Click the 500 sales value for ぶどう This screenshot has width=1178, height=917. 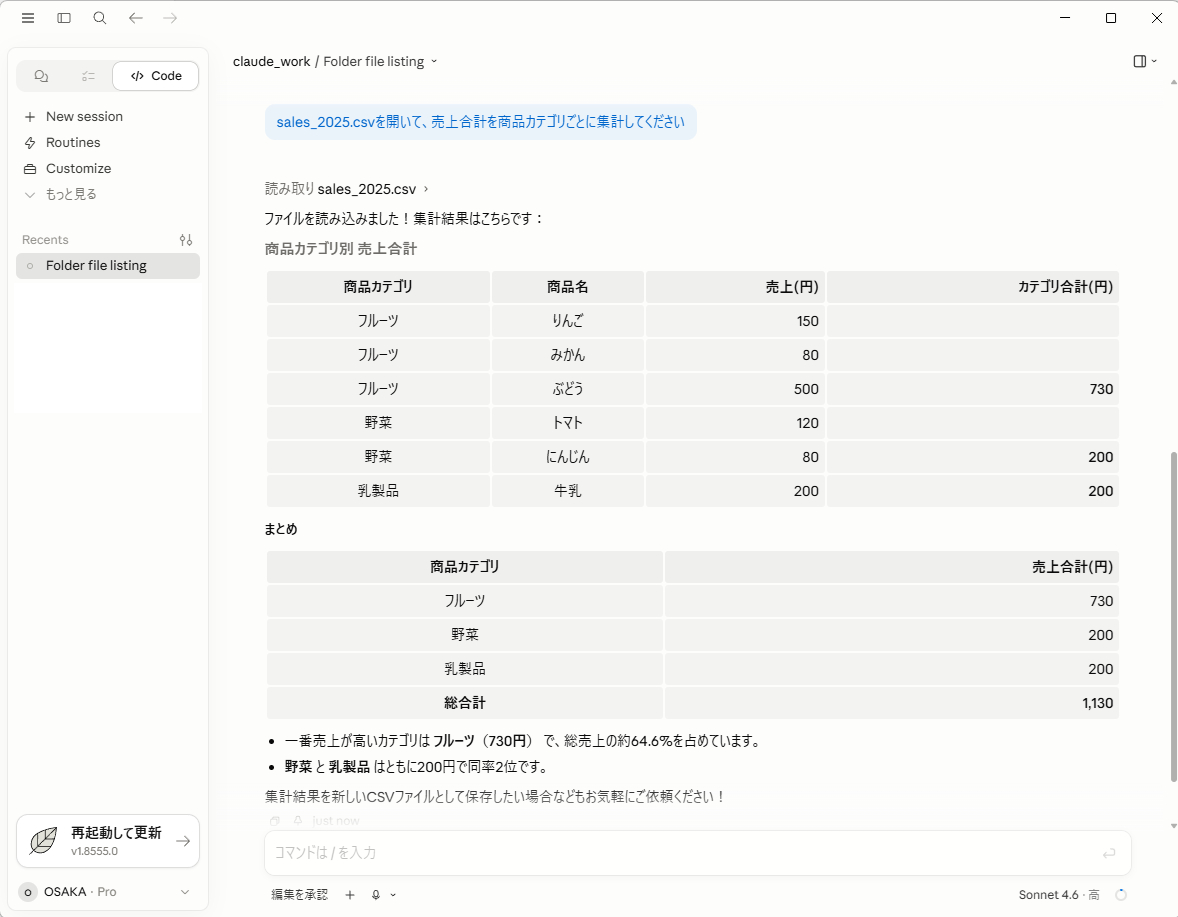(735, 389)
